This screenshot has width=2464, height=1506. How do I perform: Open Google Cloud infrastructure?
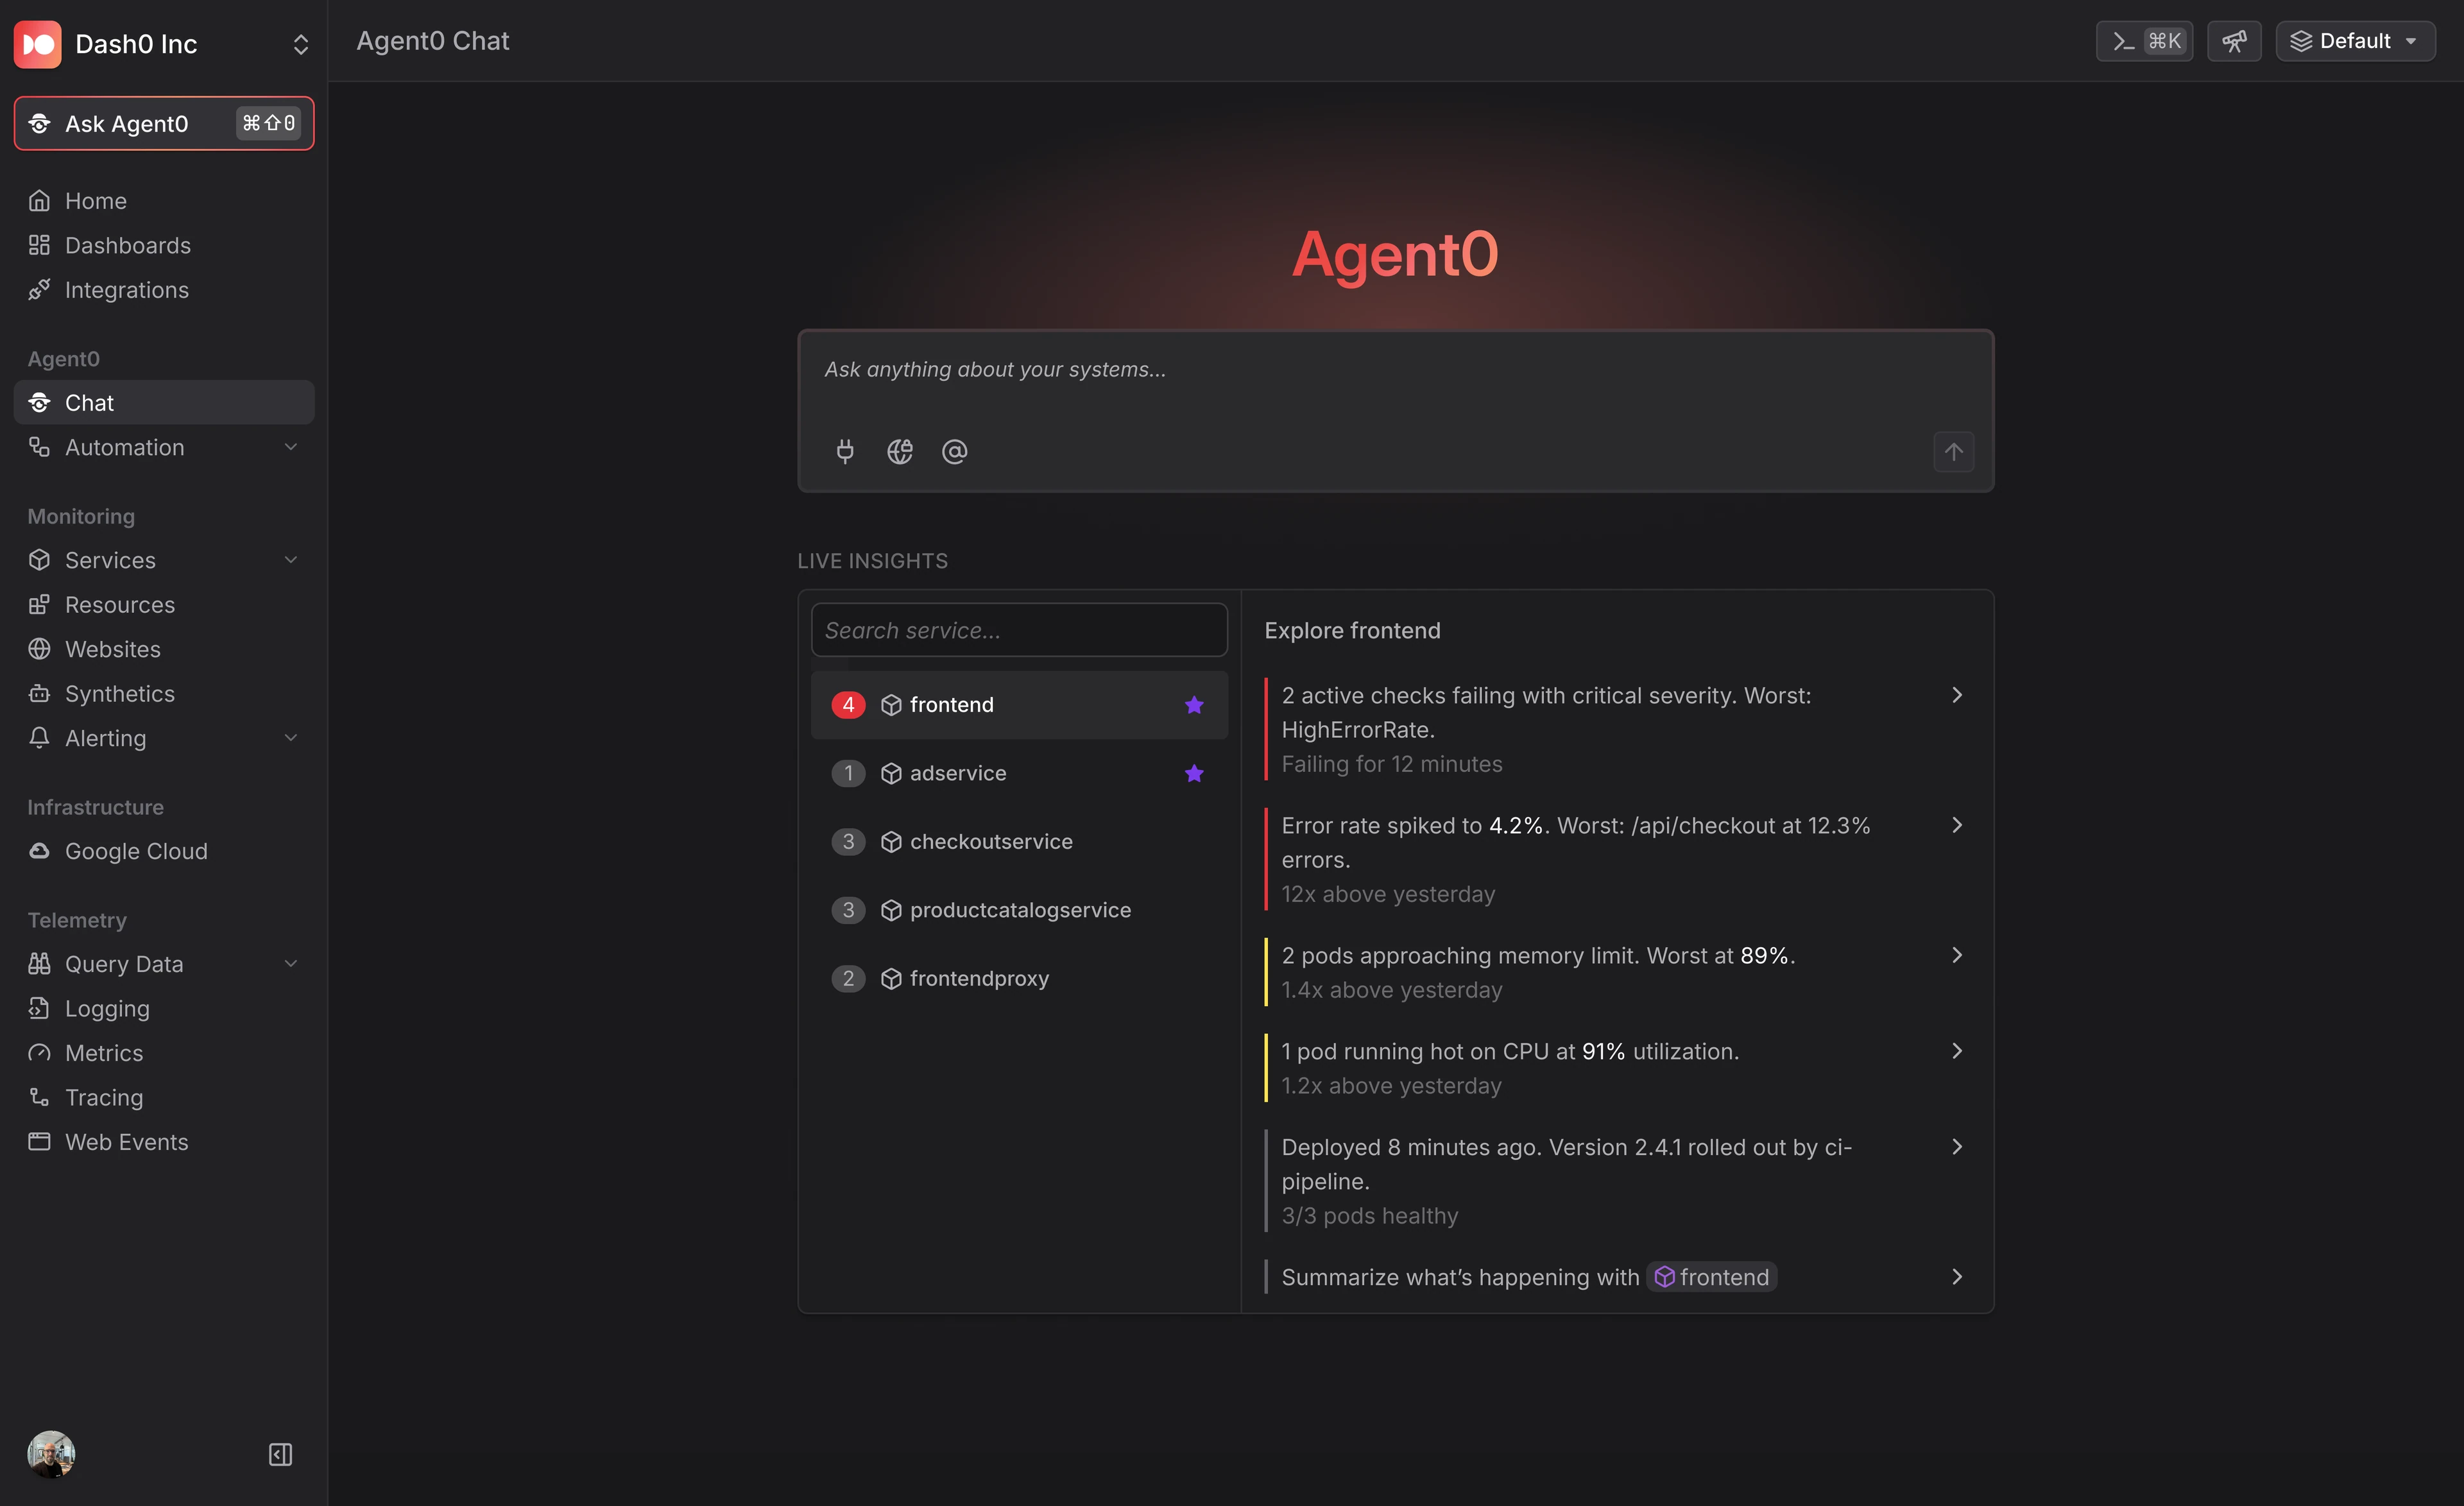[164, 851]
